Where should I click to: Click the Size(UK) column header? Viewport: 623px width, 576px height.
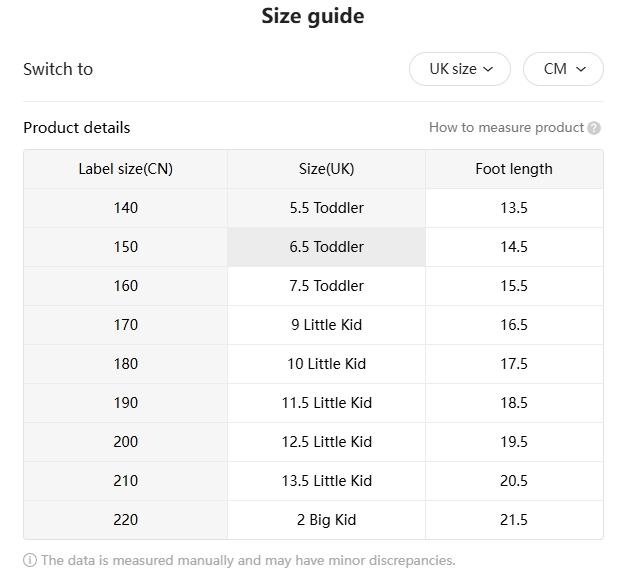pyautogui.click(x=327, y=169)
